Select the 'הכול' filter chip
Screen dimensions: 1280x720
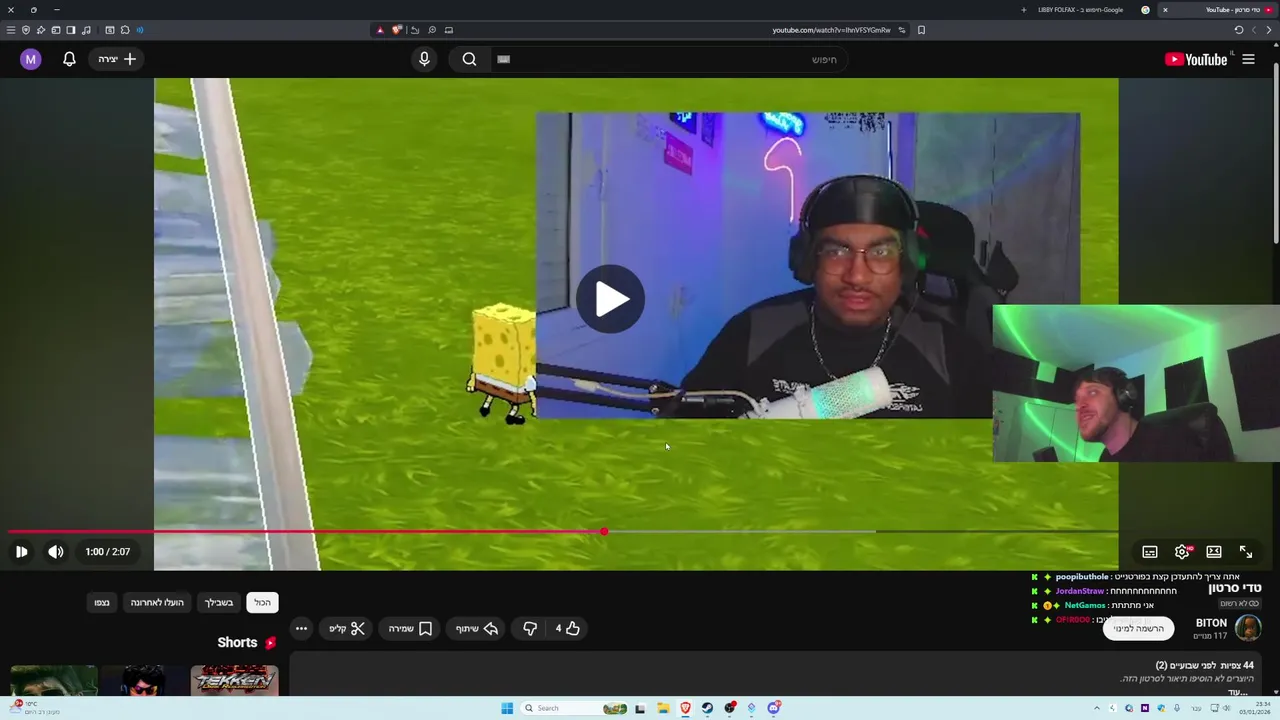click(262, 602)
